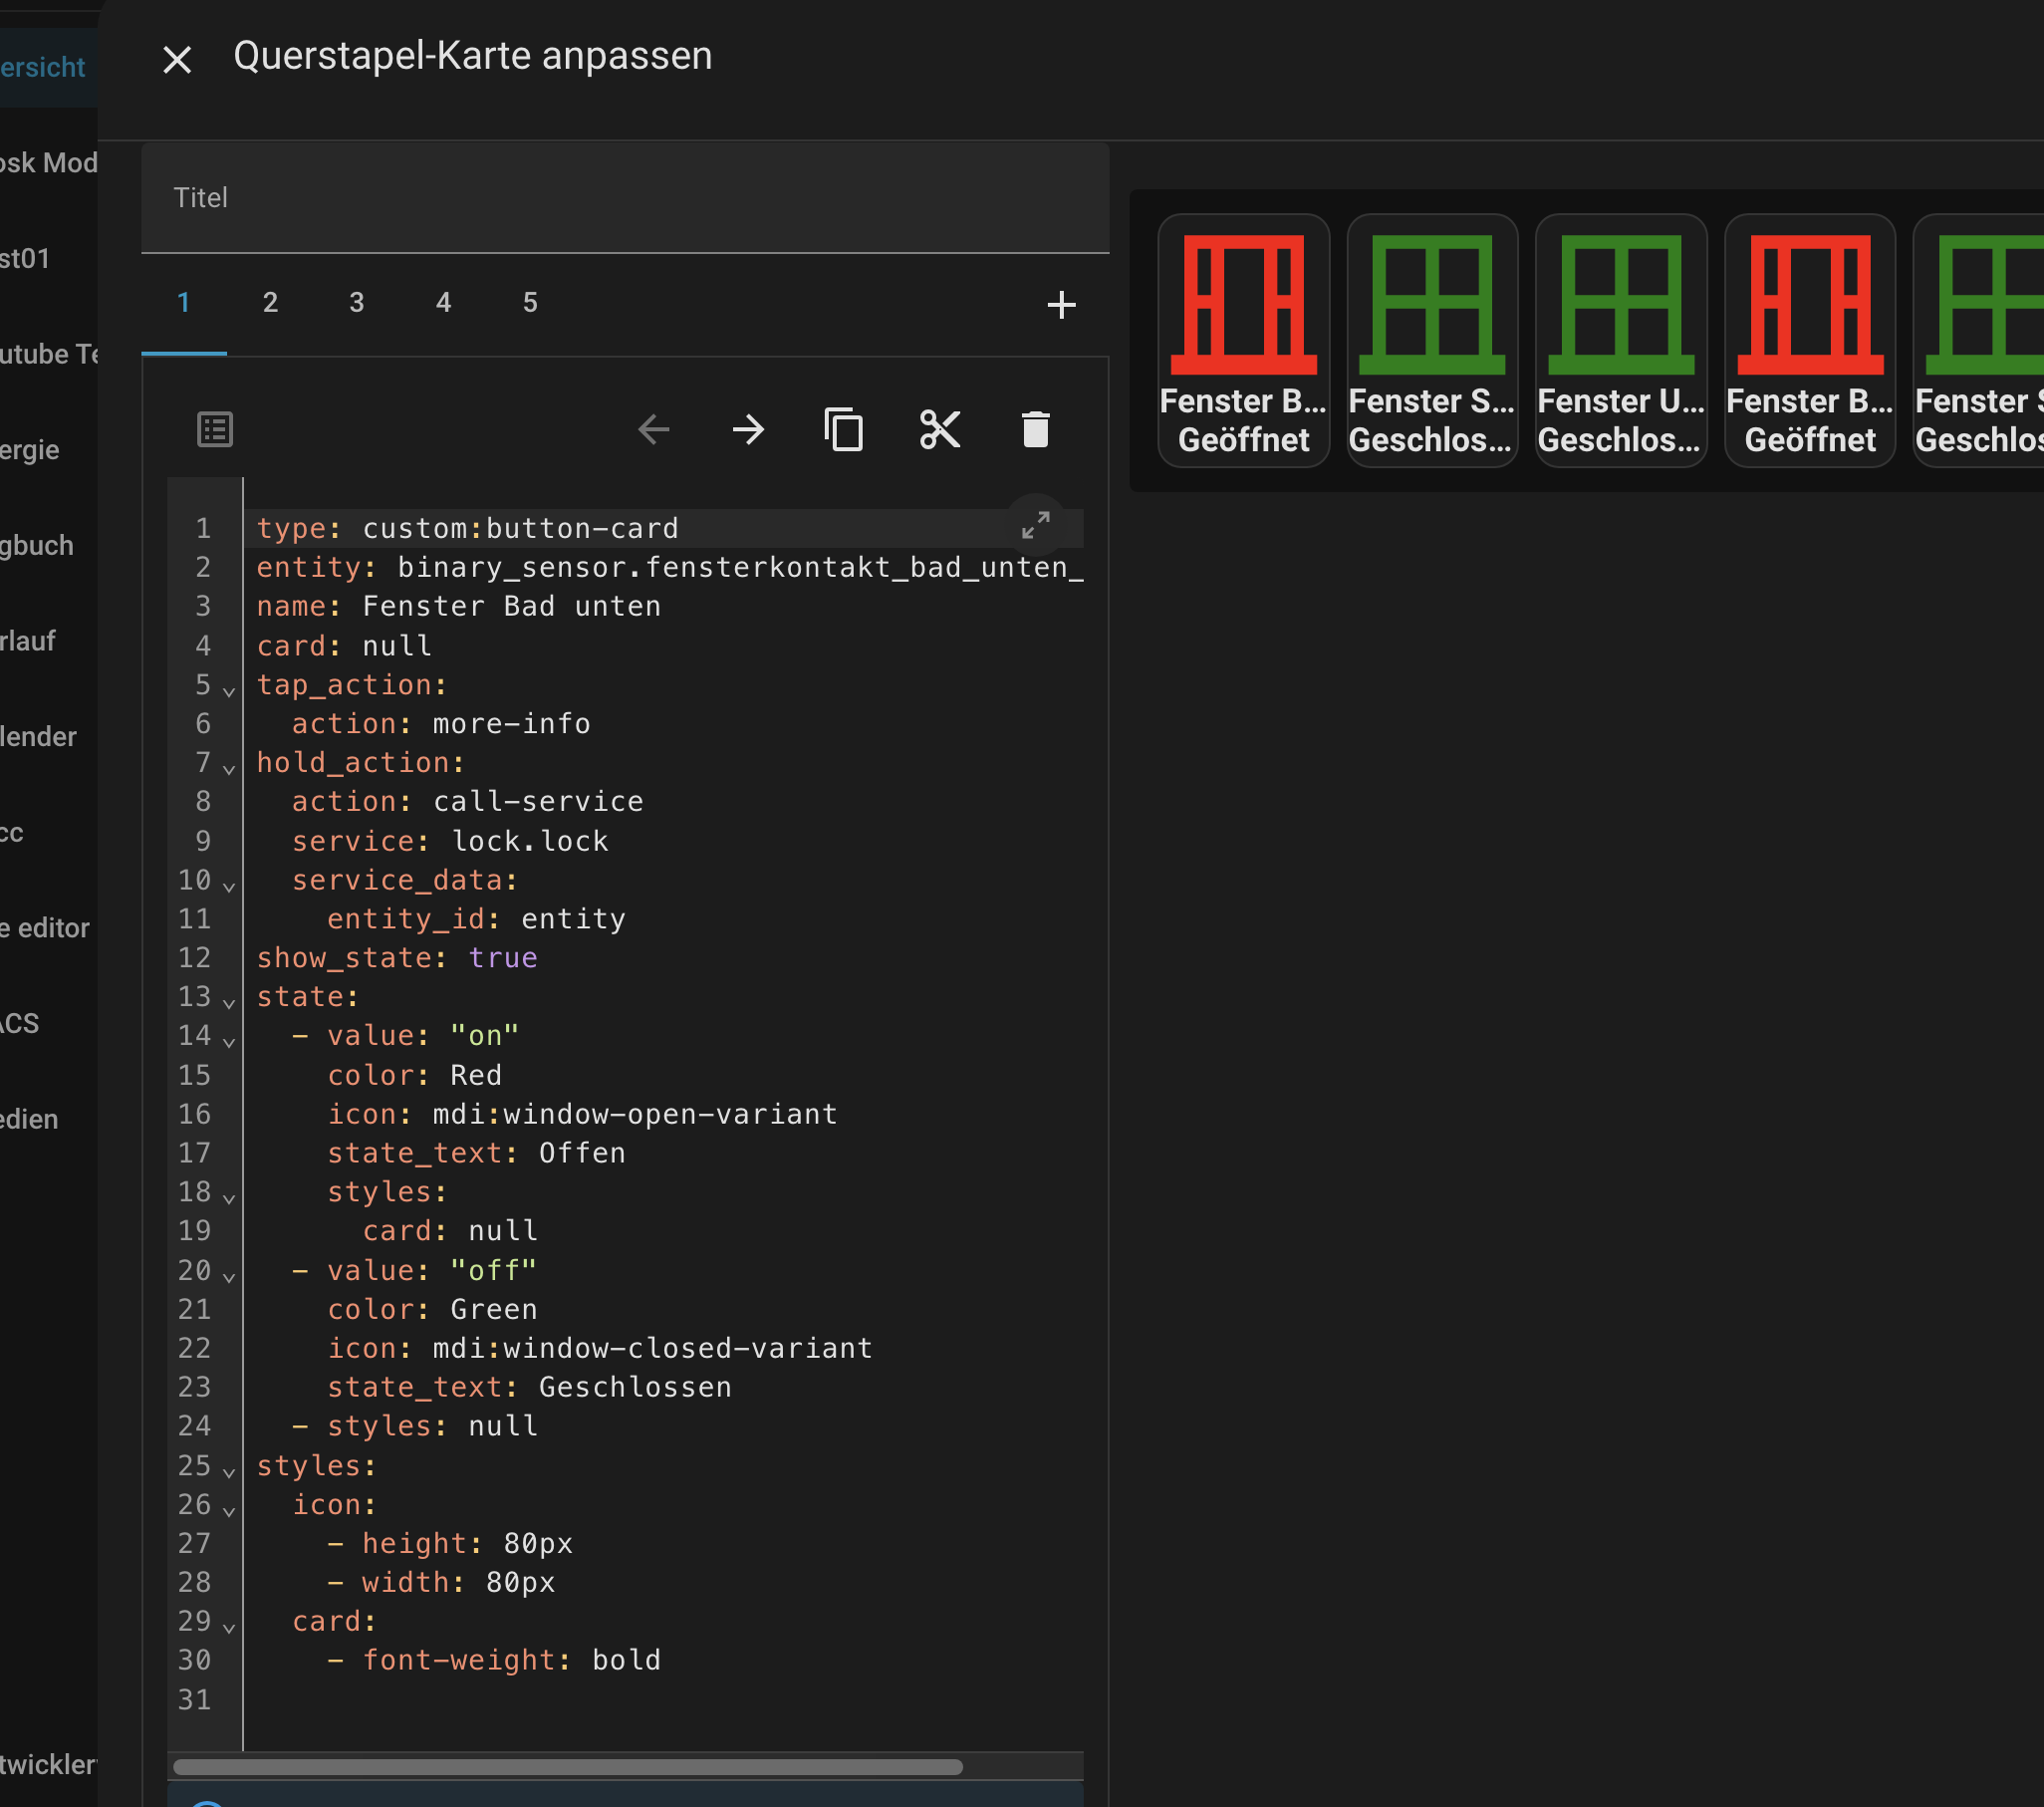2044x1807 pixels.
Task: Switch to visual editor icon
Action: (x=215, y=430)
